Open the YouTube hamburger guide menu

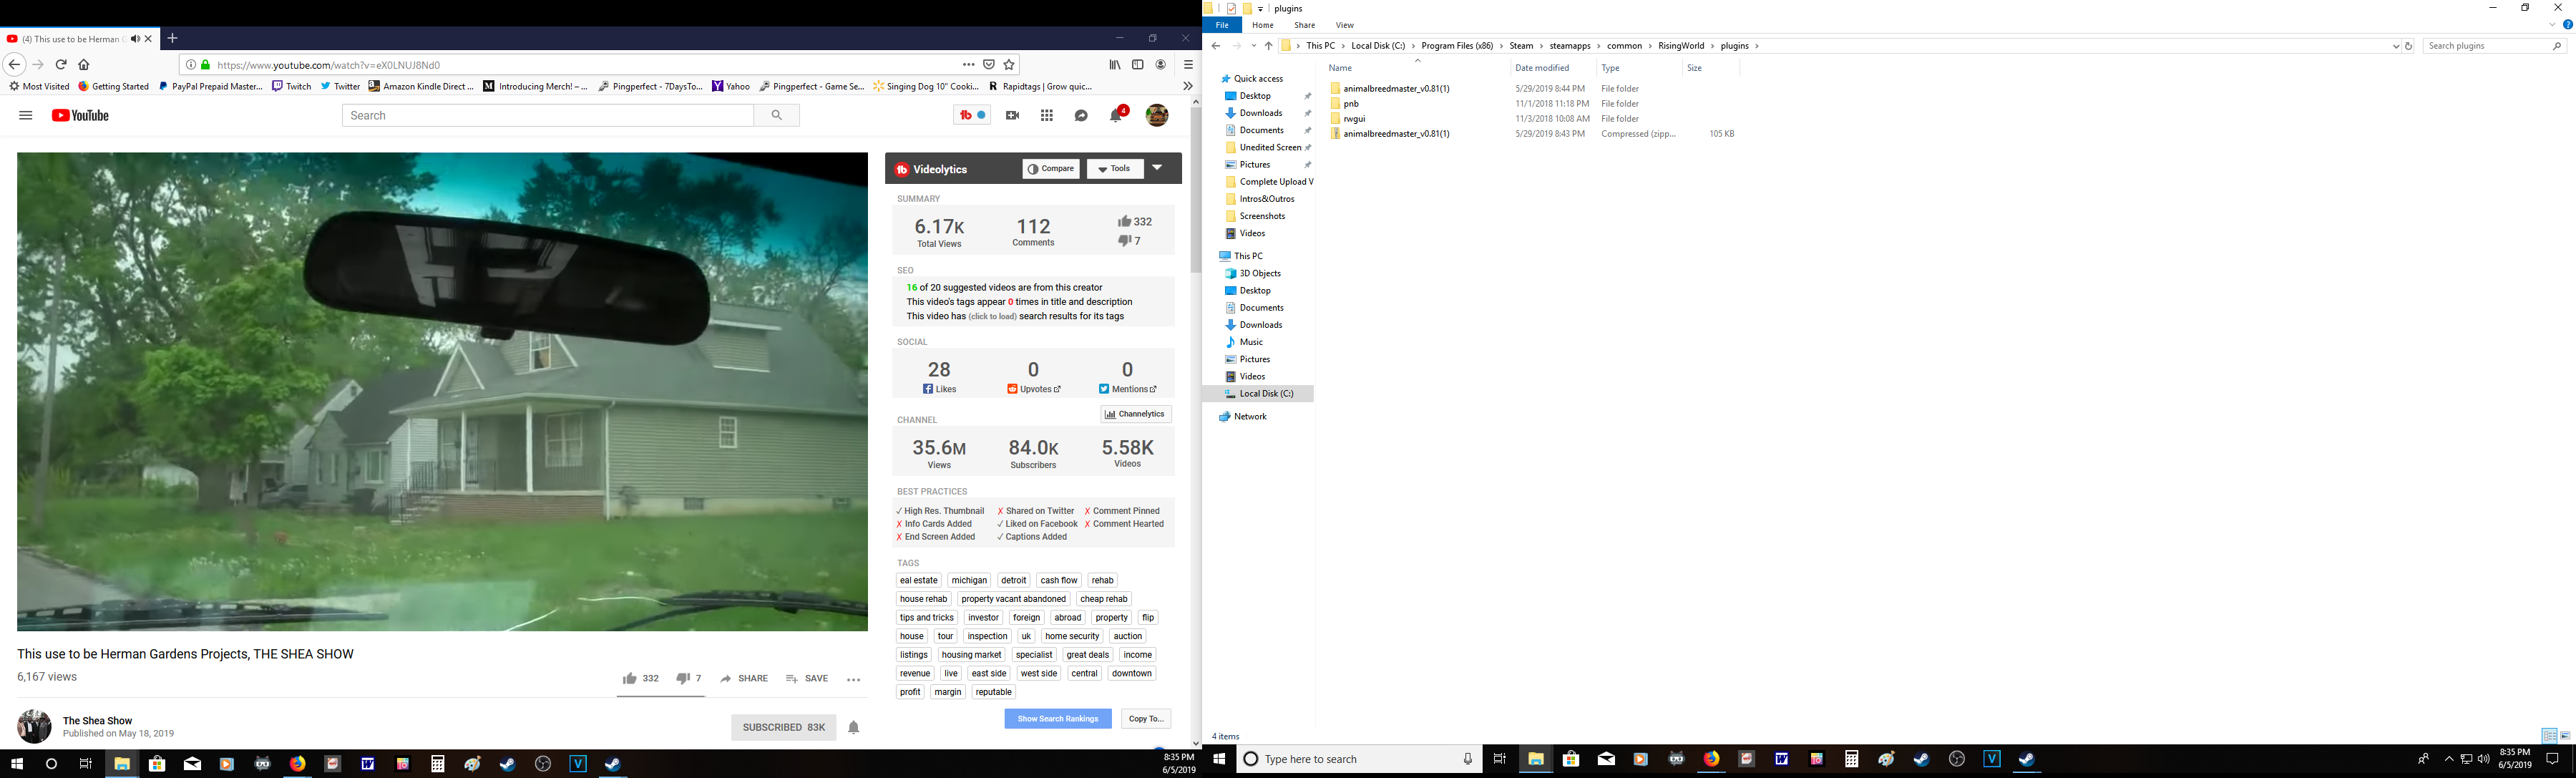(26, 116)
